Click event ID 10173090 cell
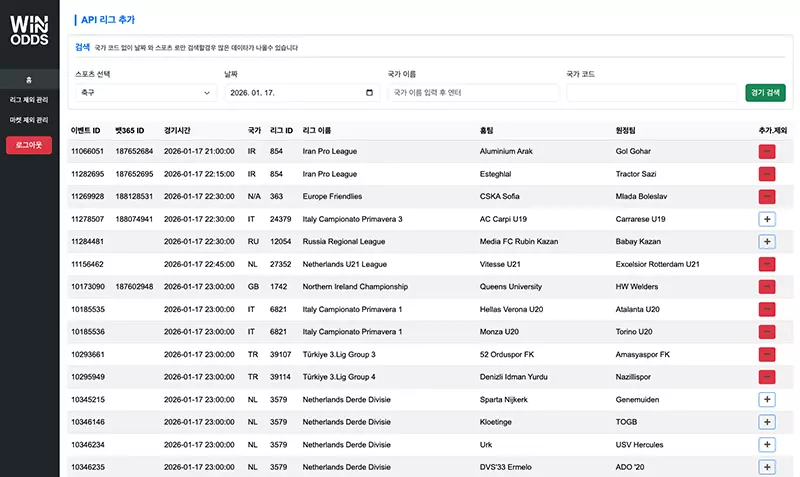Image resolution: width=800 pixels, height=477 pixels. pos(88,287)
